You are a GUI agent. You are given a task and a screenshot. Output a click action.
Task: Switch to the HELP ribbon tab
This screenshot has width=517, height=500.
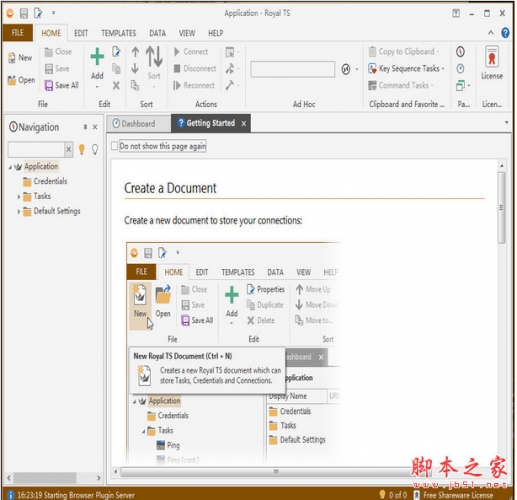(216, 33)
